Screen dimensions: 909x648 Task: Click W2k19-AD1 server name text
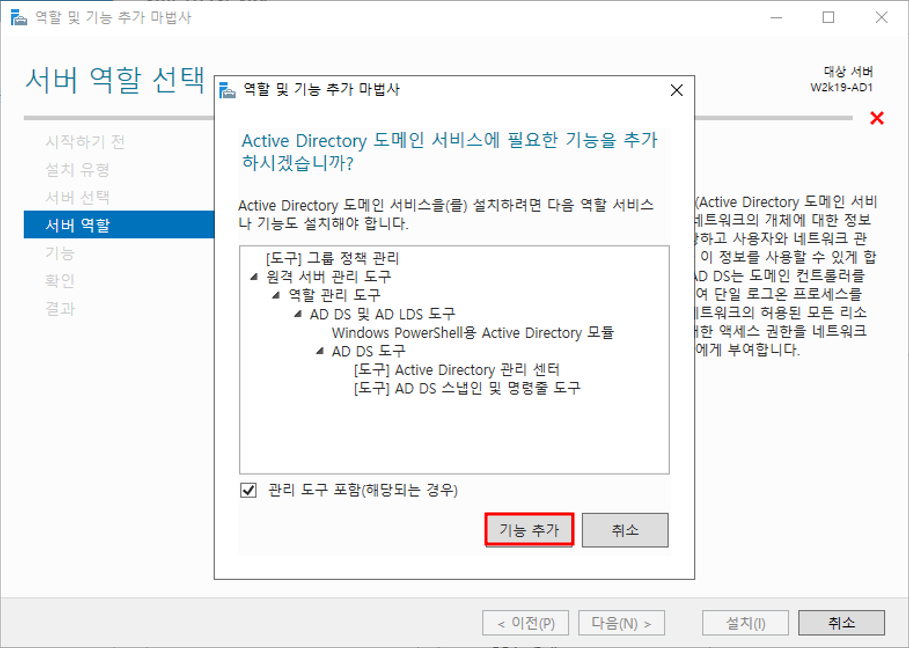[x=842, y=88]
